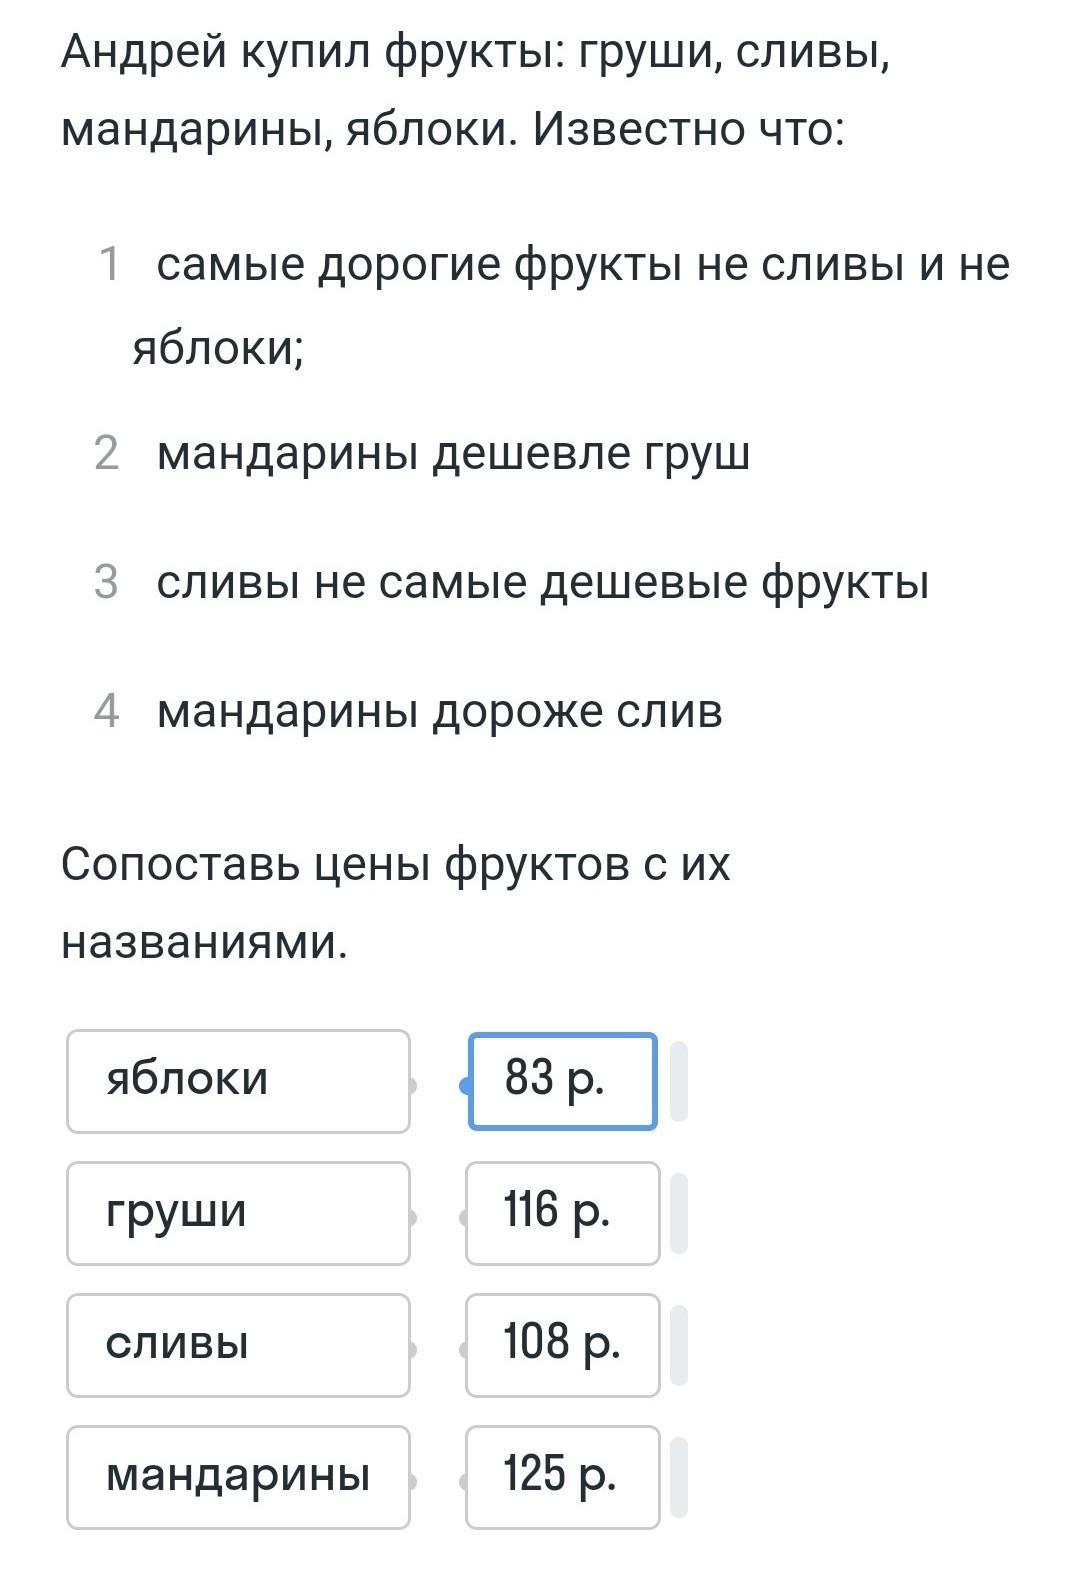Click condition 3 about сливы
Image resolution: width=1080 pixels, height=1592 pixels.
[x=543, y=583]
